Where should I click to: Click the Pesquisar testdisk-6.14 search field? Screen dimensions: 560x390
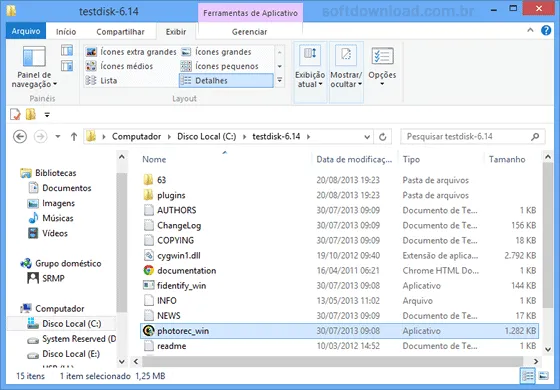472,136
